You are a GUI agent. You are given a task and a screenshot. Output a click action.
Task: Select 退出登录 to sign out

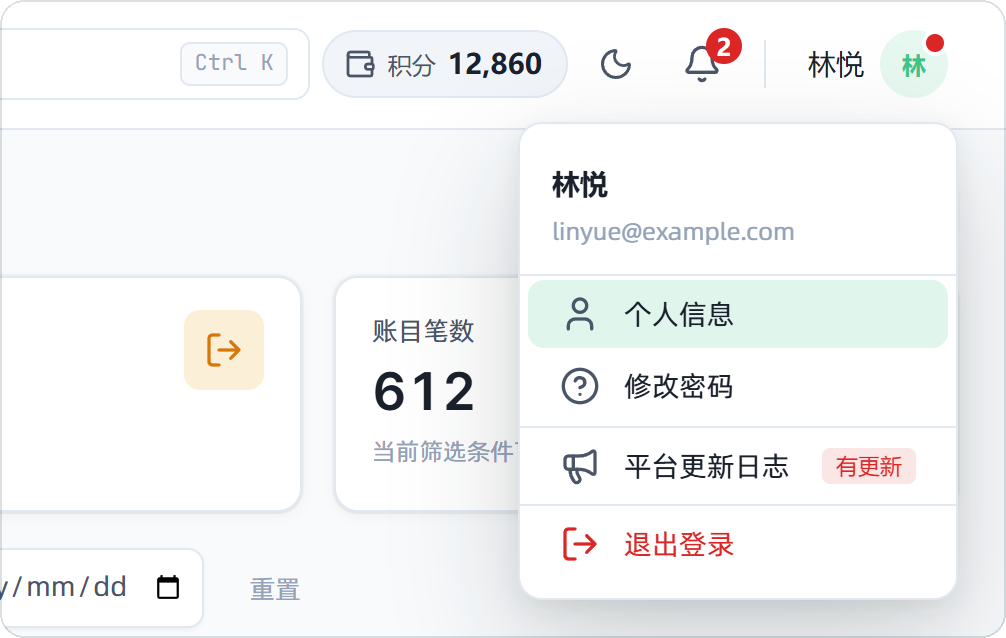pyautogui.click(x=738, y=544)
